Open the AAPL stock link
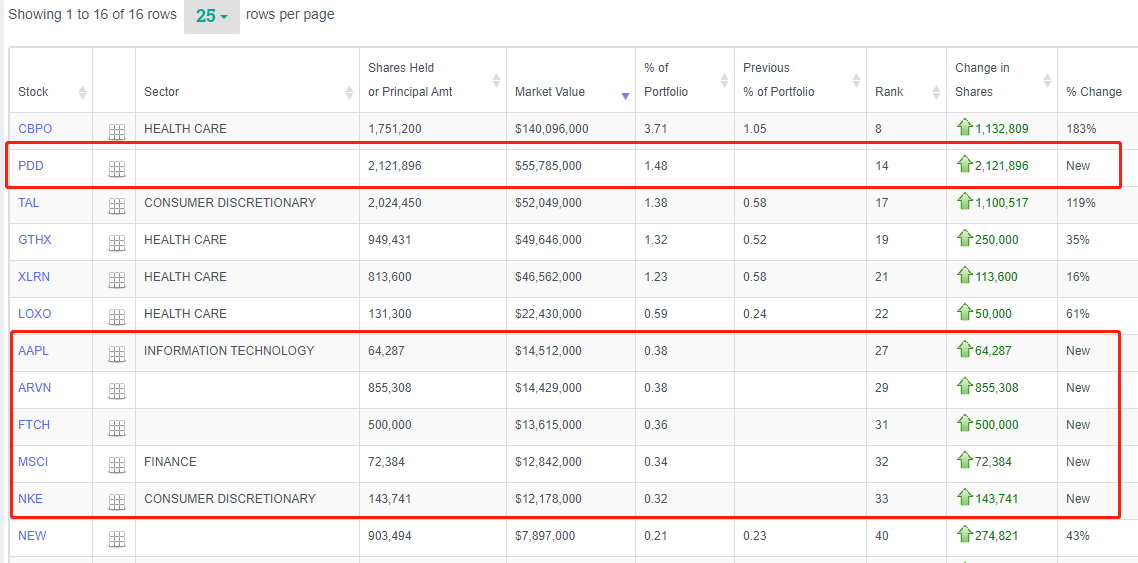This screenshot has height=563, width=1138. click(33, 351)
